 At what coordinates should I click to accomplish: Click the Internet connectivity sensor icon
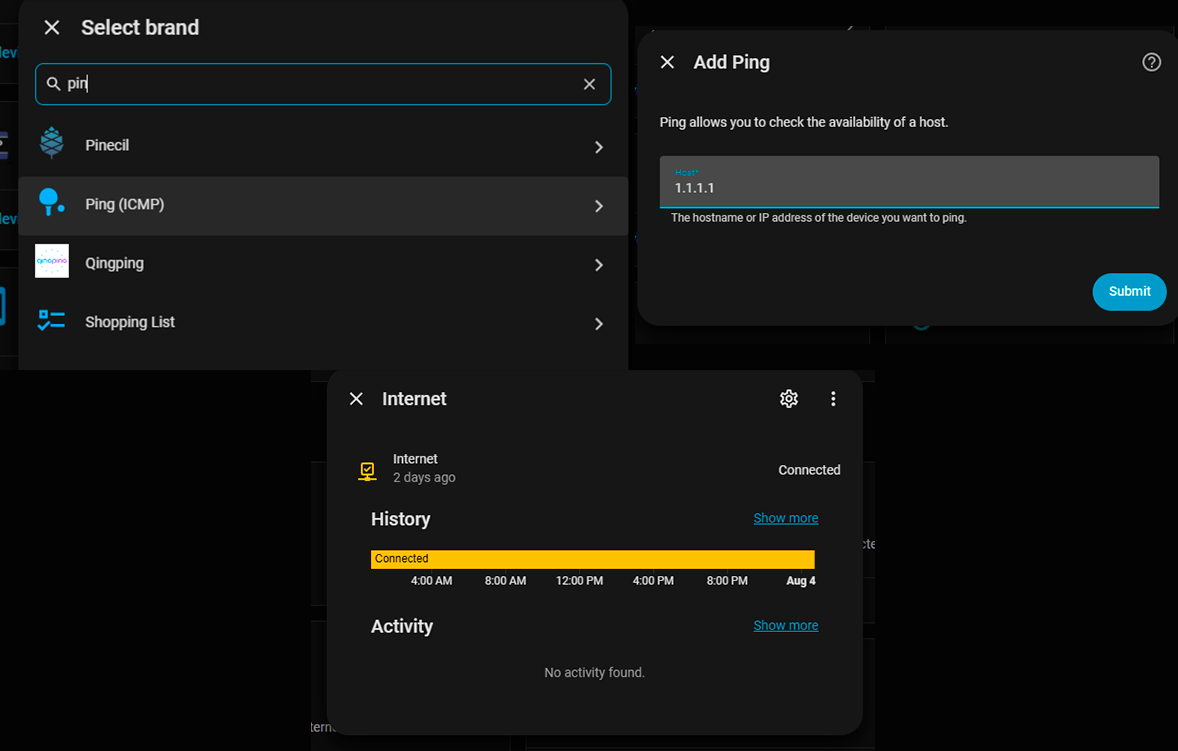point(367,471)
